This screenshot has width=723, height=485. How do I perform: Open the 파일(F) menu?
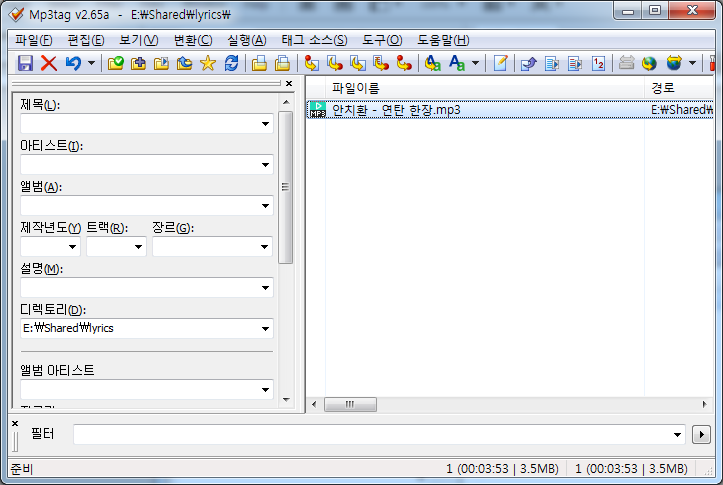tap(34, 40)
